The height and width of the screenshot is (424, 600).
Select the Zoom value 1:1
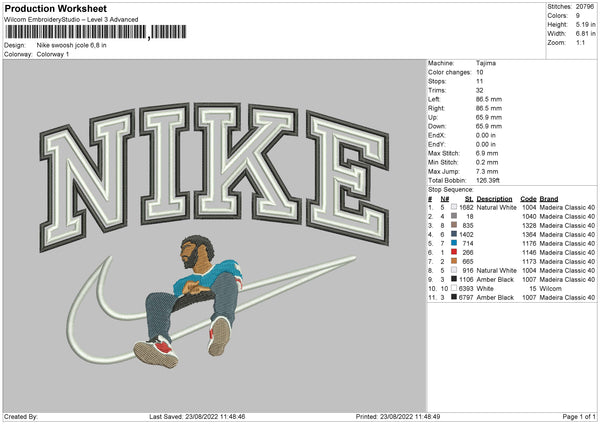click(x=580, y=42)
